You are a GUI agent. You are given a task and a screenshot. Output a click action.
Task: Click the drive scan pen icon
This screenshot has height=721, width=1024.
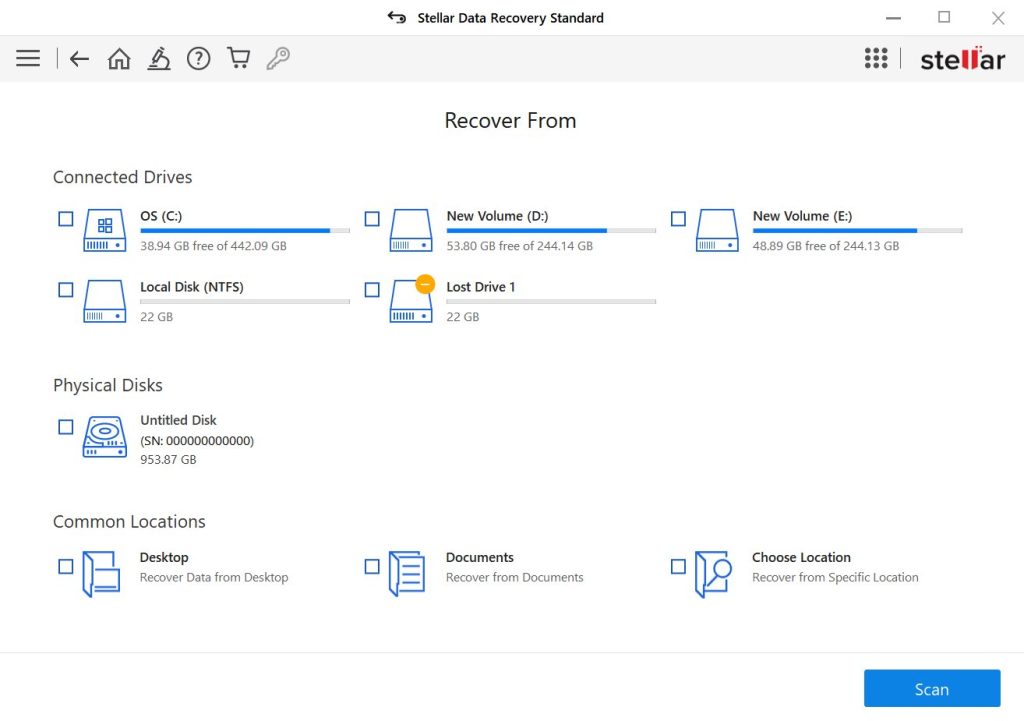point(159,58)
